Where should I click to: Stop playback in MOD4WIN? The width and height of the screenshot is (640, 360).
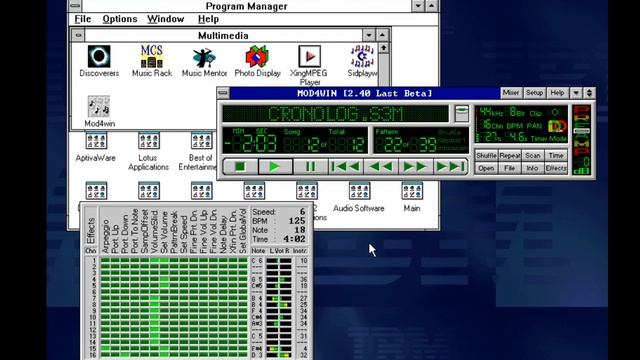coord(240,167)
